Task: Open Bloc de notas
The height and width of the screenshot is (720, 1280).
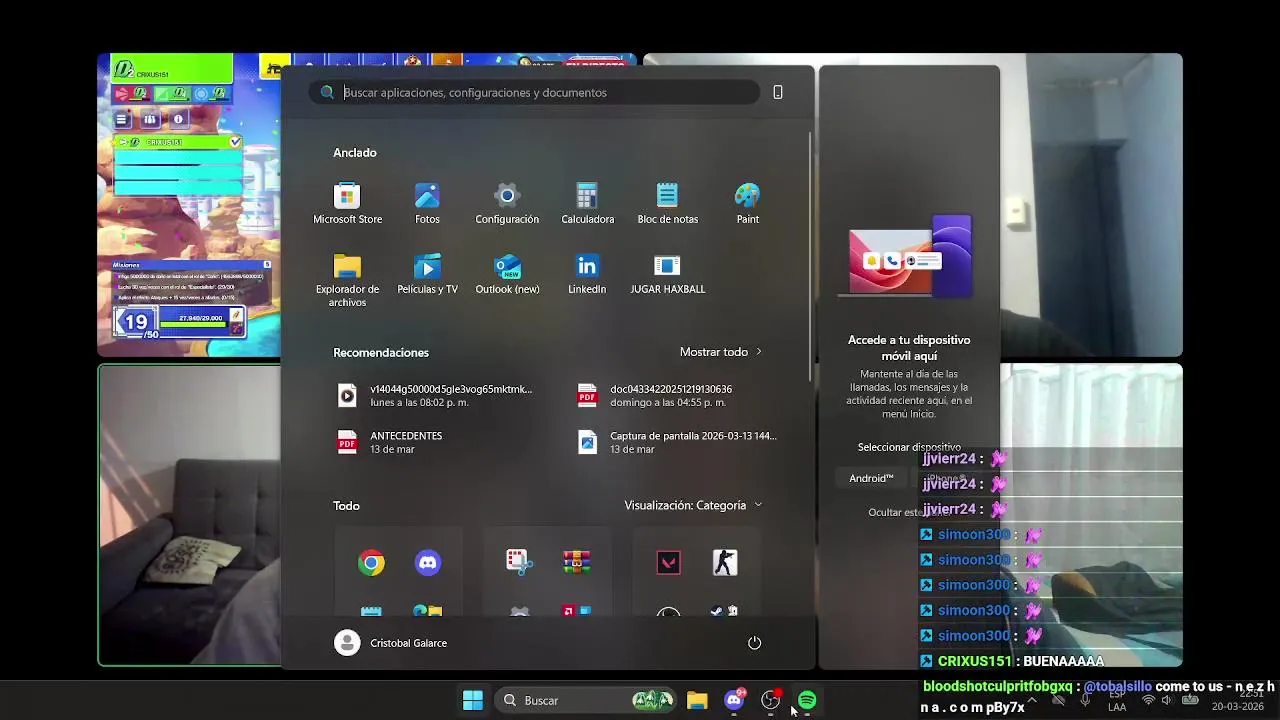Action: (x=667, y=204)
